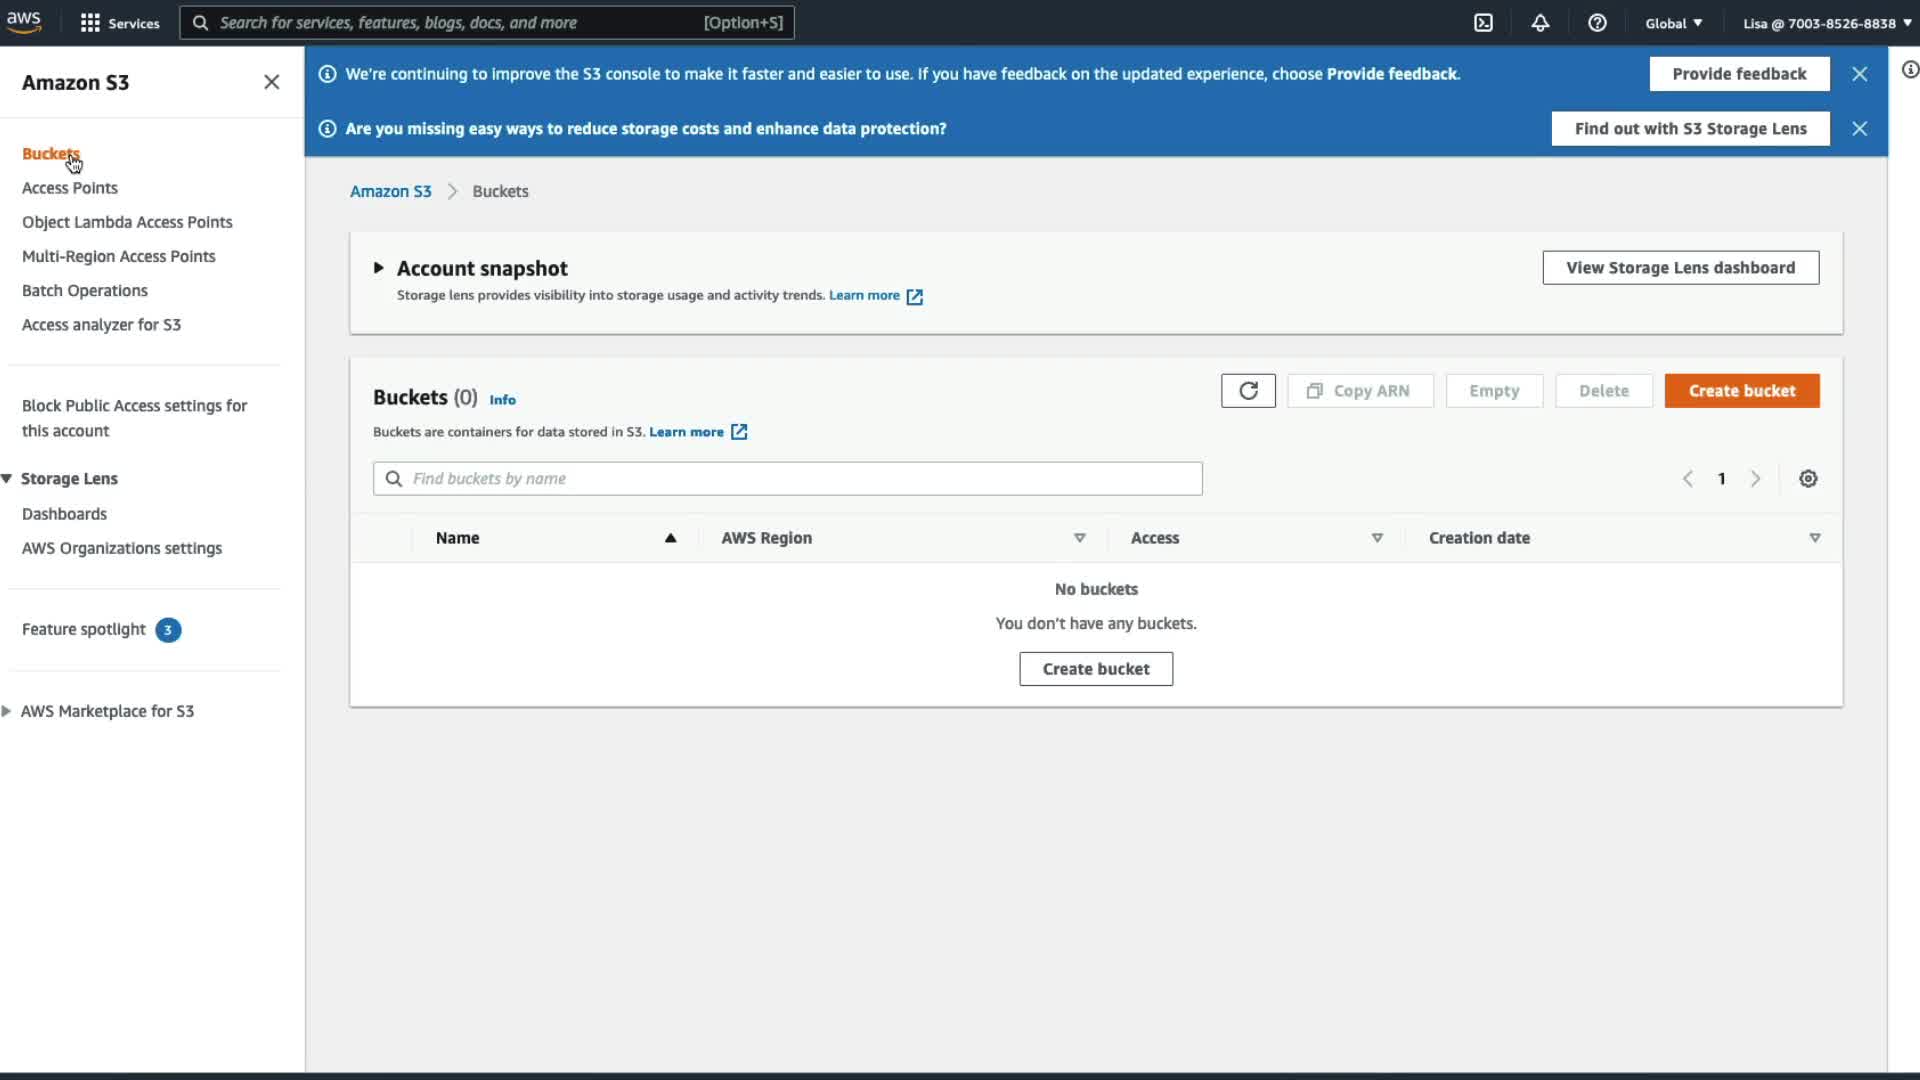Open table preferences gear icon
1920x1080 pixels.
click(1808, 479)
